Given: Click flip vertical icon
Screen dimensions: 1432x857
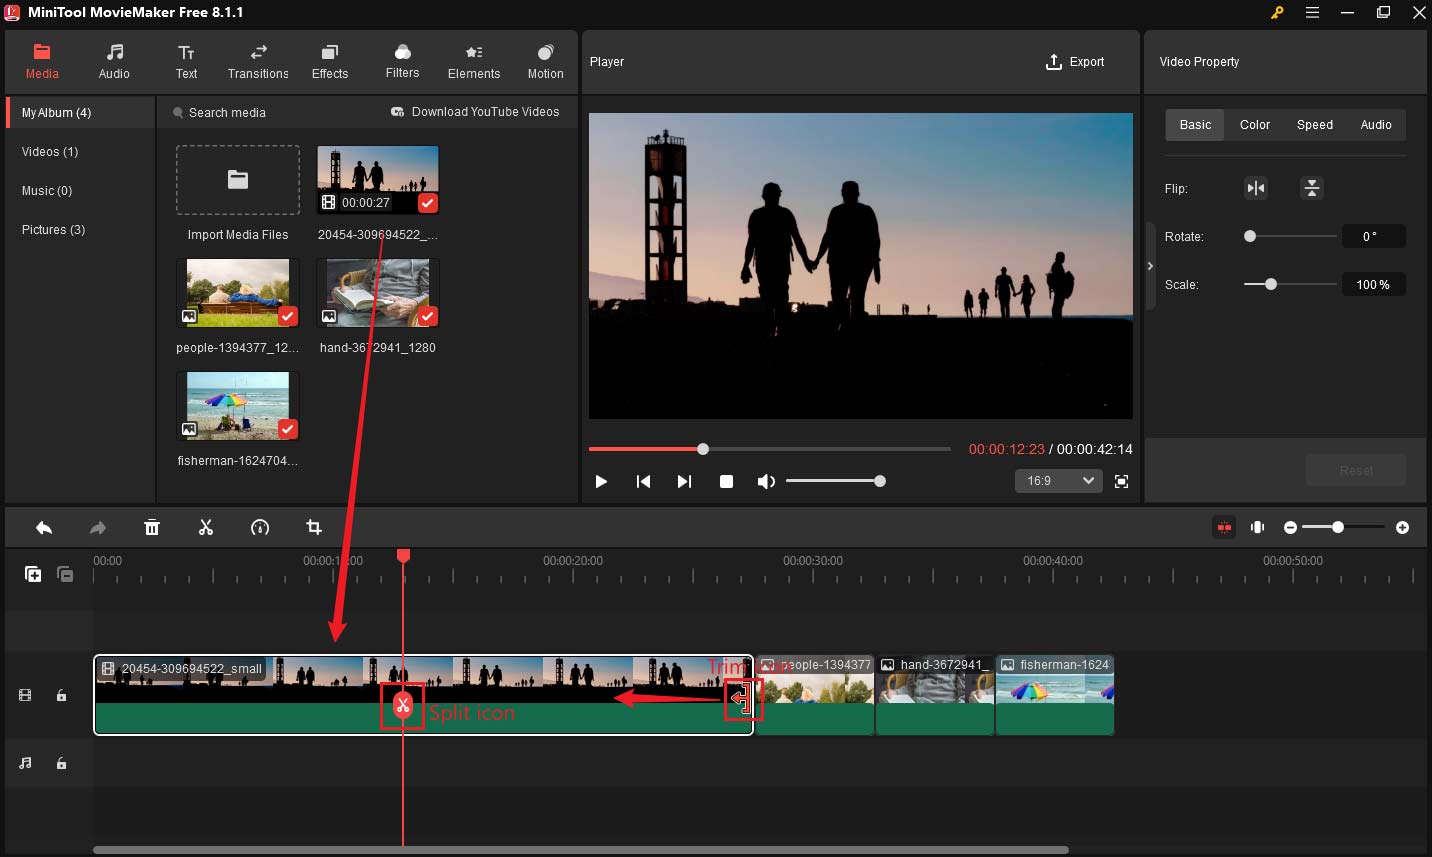Looking at the screenshot, I should click(x=1312, y=188).
